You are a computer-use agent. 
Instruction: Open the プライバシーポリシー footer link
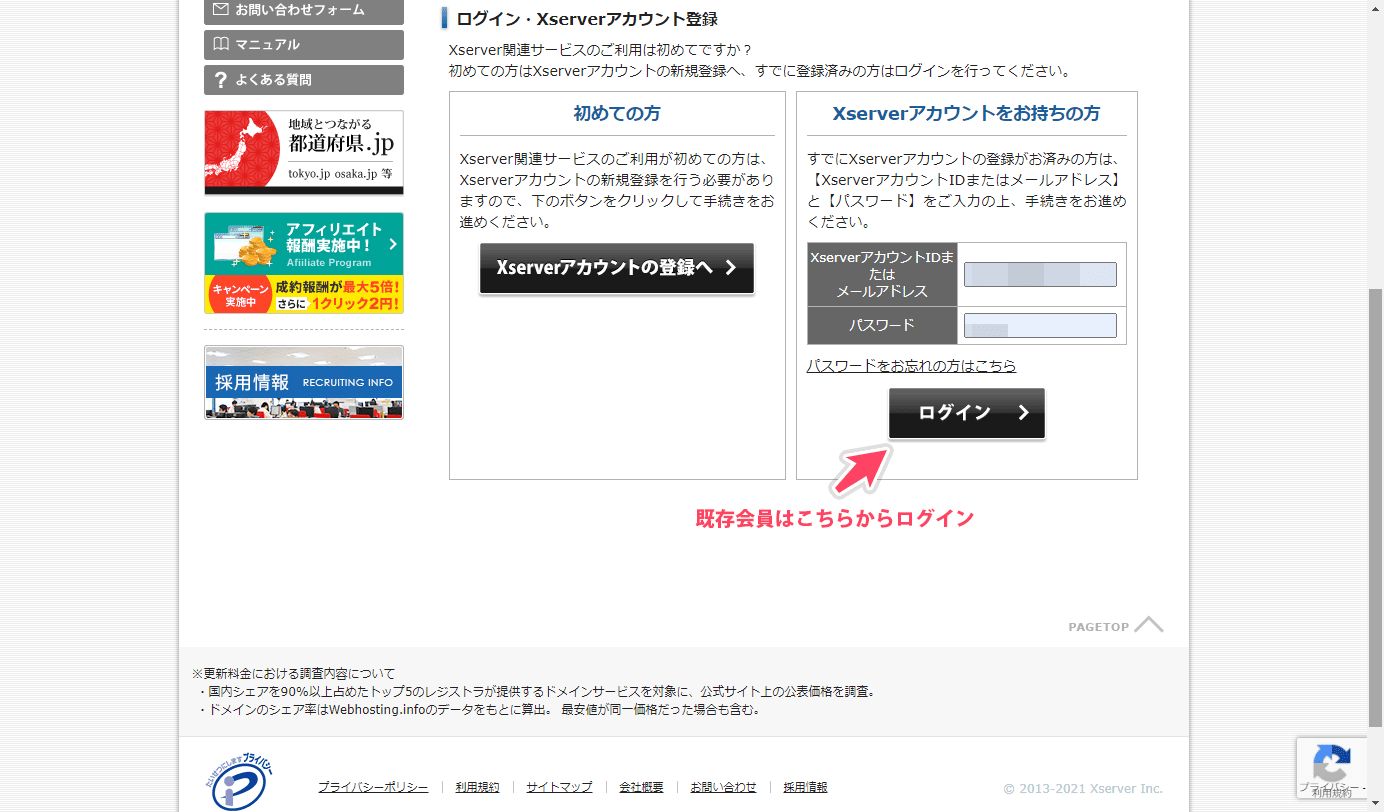(x=373, y=787)
